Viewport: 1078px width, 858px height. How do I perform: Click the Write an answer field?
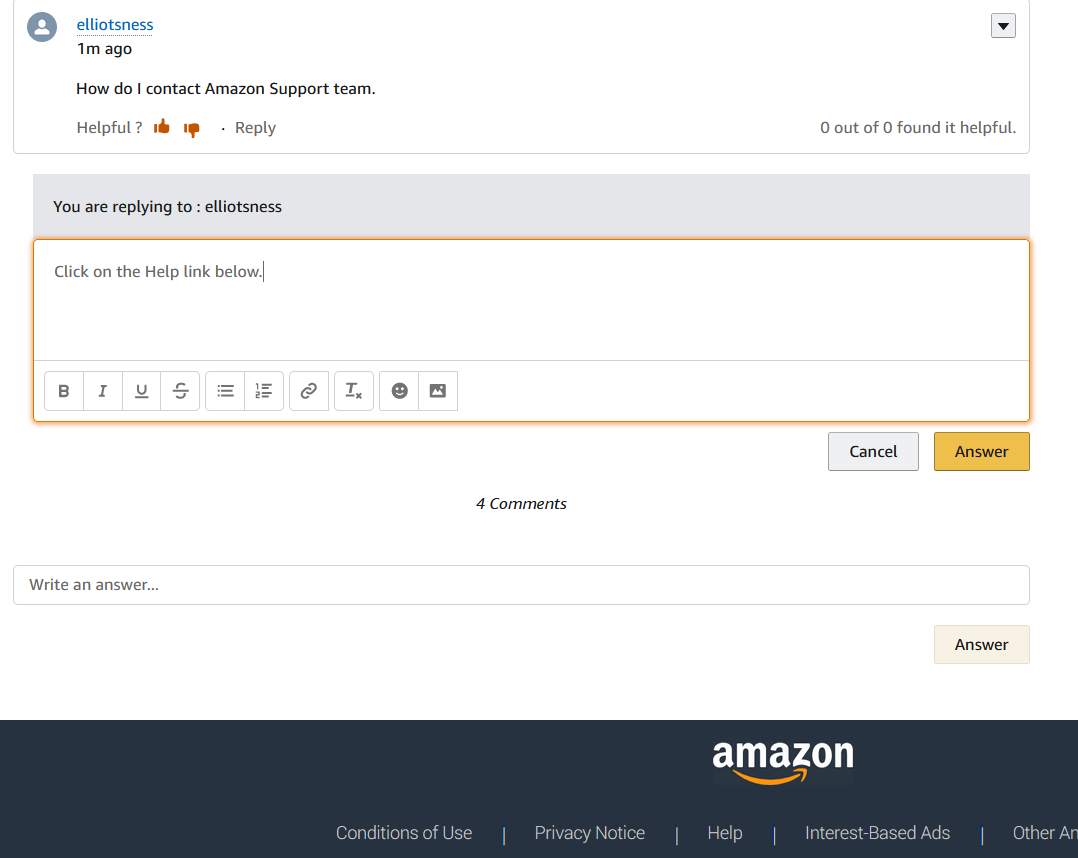click(x=521, y=585)
